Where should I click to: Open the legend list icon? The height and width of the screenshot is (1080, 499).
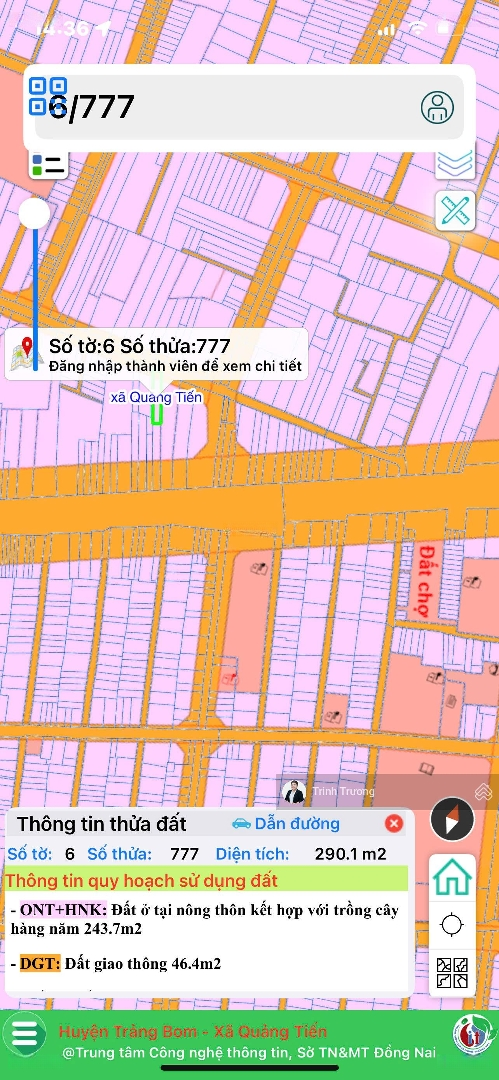point(48,164)
